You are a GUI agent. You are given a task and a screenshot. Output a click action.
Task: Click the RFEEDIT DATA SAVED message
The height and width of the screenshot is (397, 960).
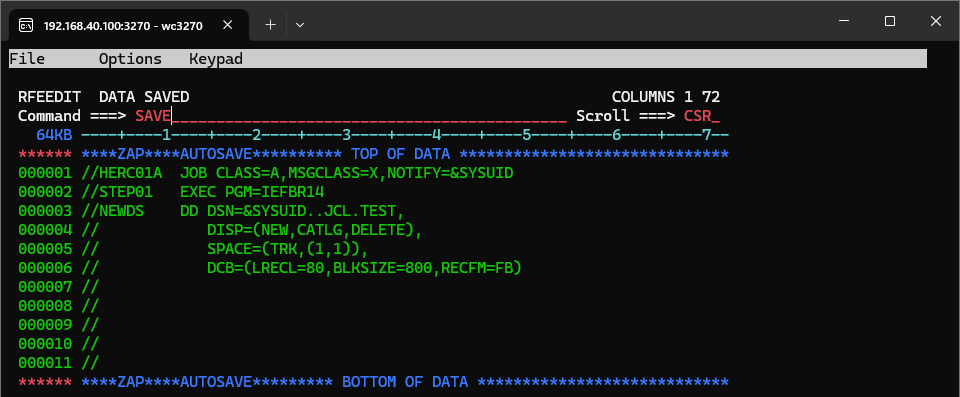pyautogui.click(x=103, y=97)
